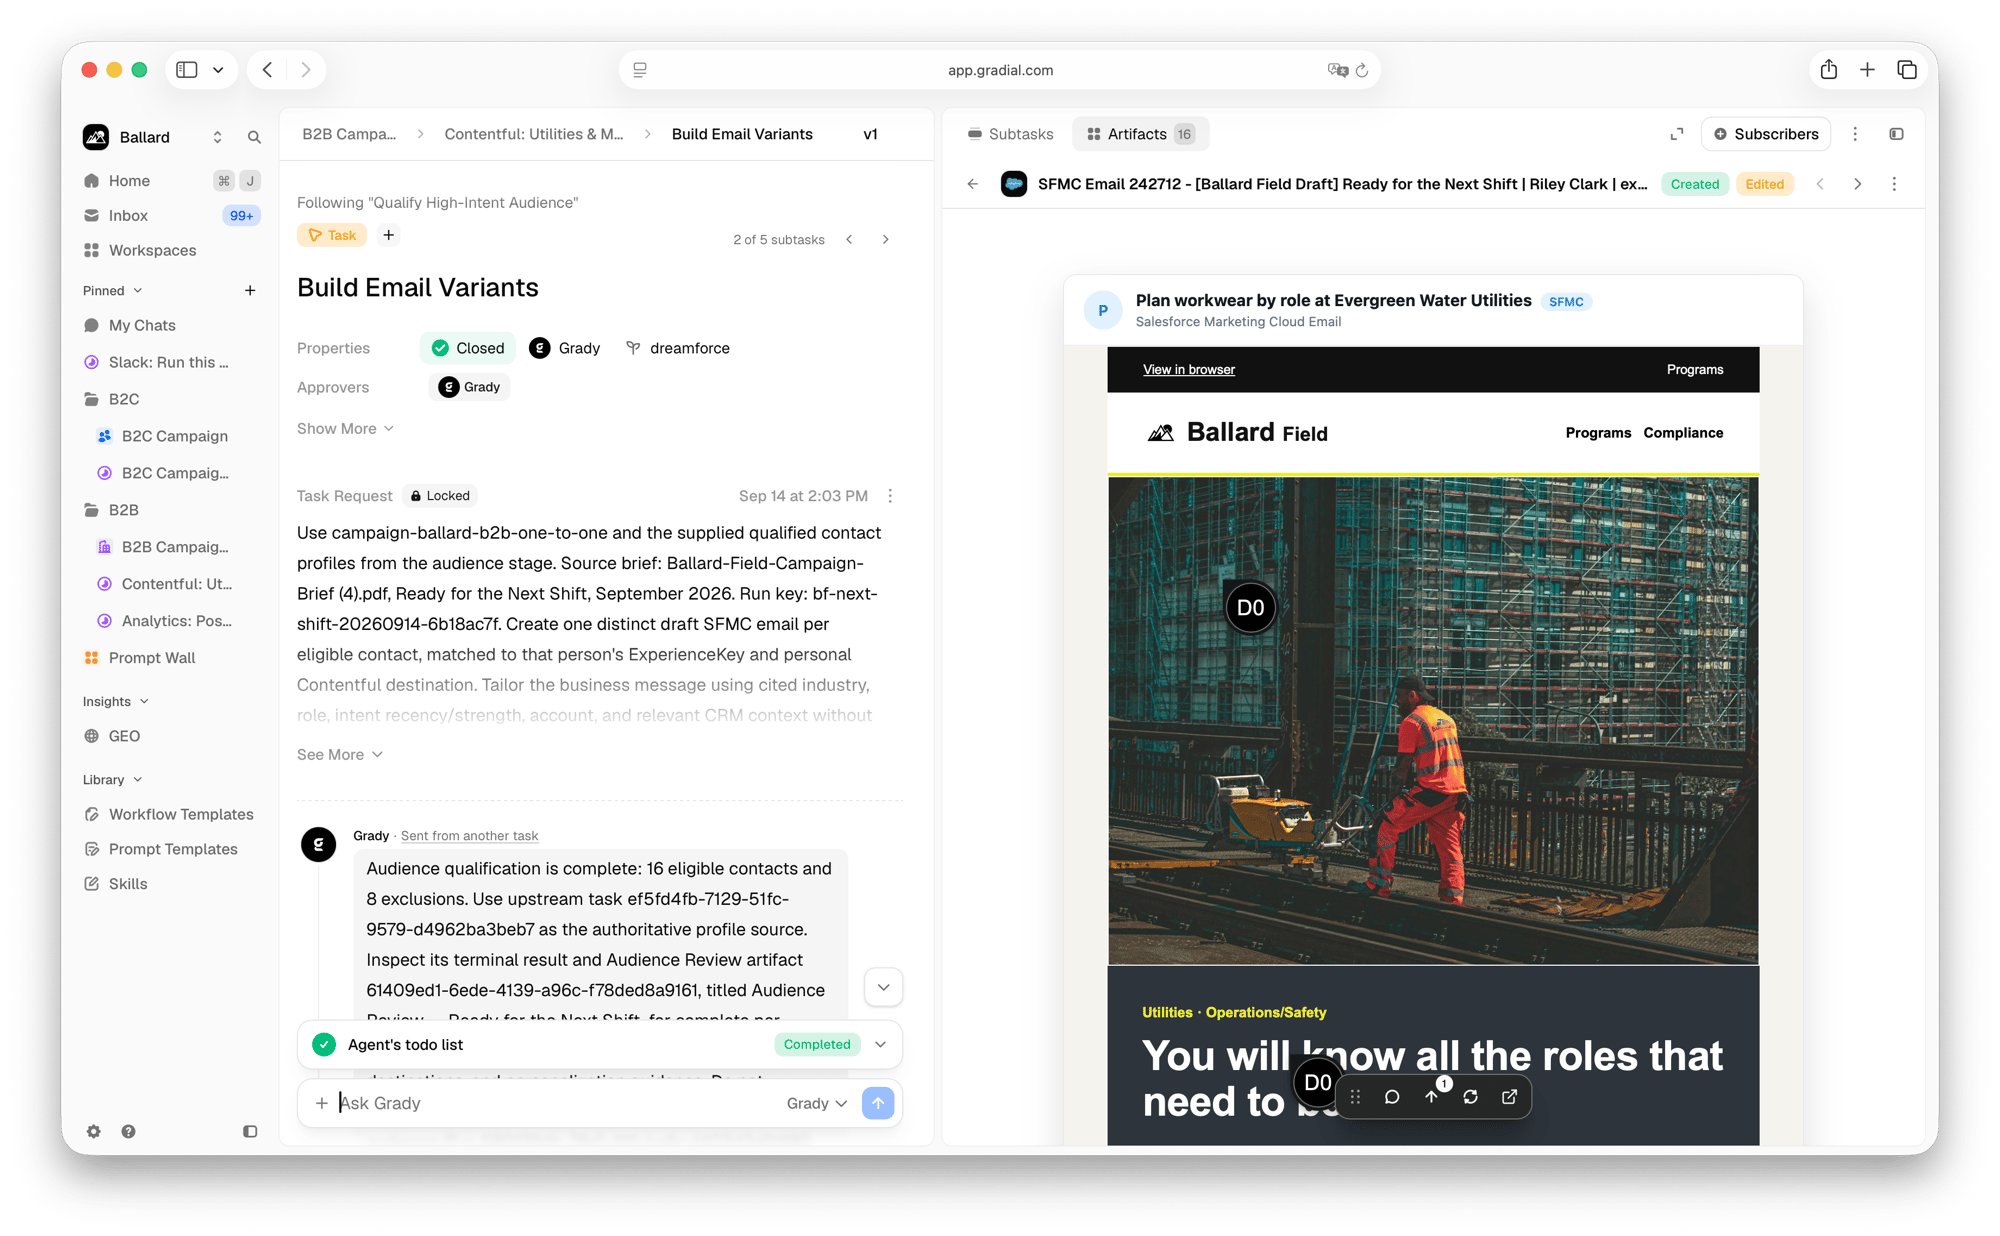Open Task Request more options menu
Image resolution: width=2000 pixels, height=1236 pixels.
click(x=890, y=496)
